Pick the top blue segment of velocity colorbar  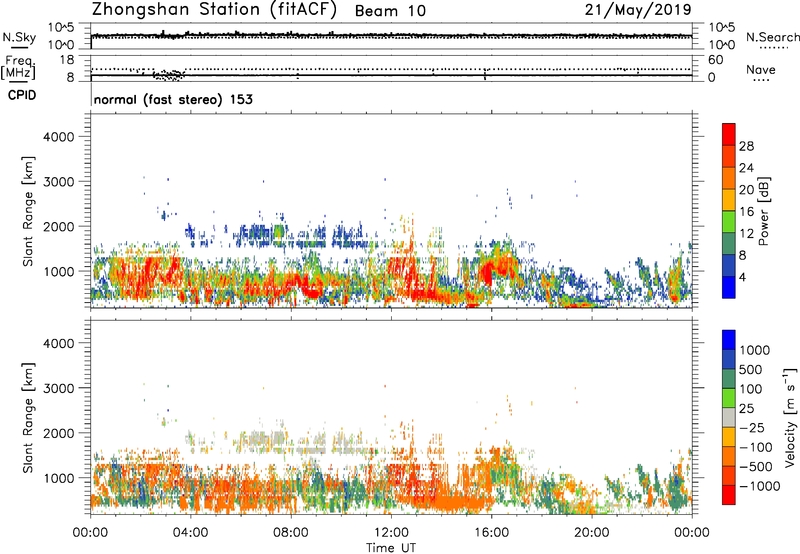pos(729,340)
